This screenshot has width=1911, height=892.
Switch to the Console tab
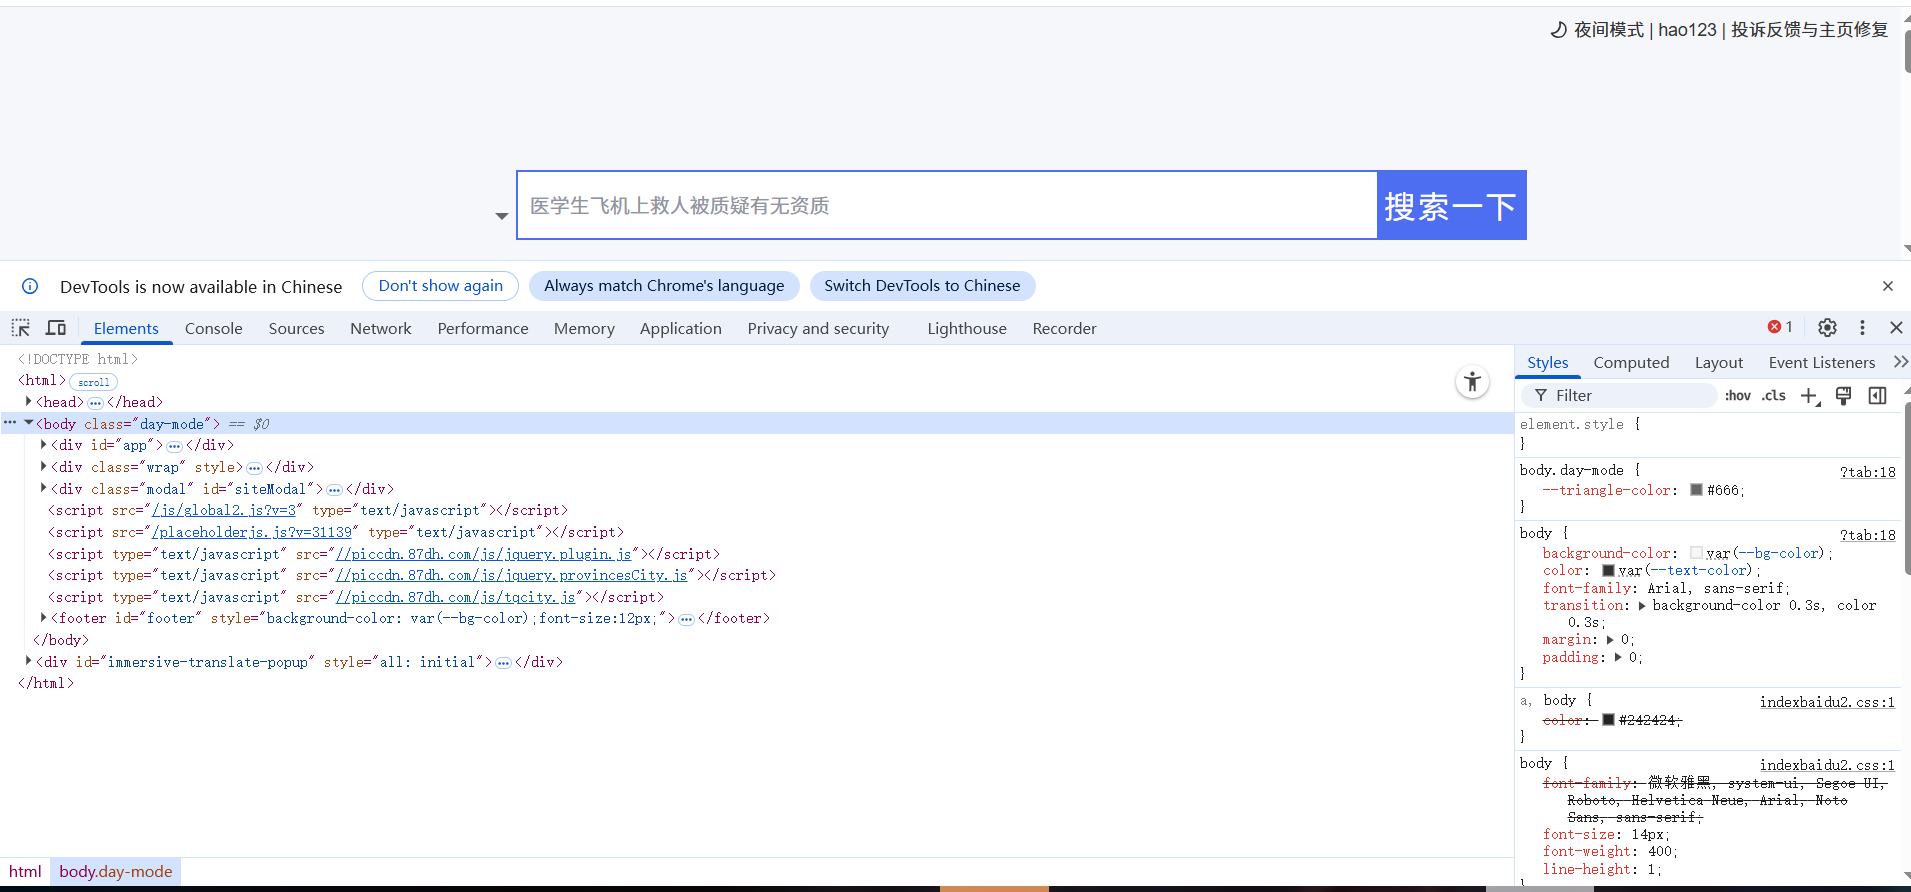pyautogui.click(x=214, y=328)
